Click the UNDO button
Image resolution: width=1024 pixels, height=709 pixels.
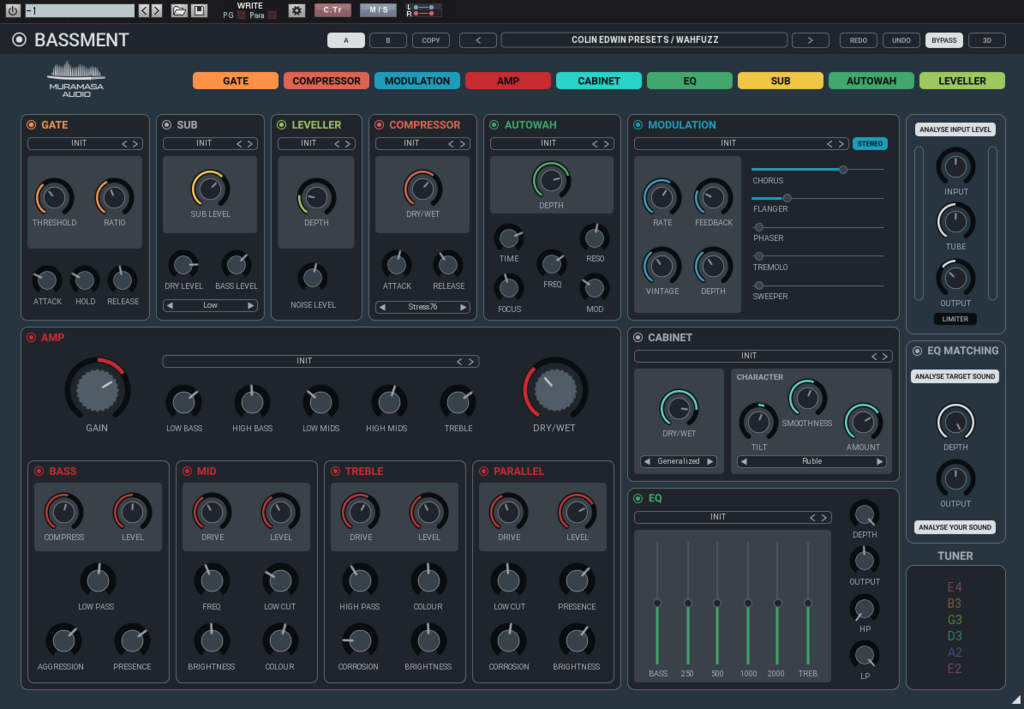pos(901,40)
